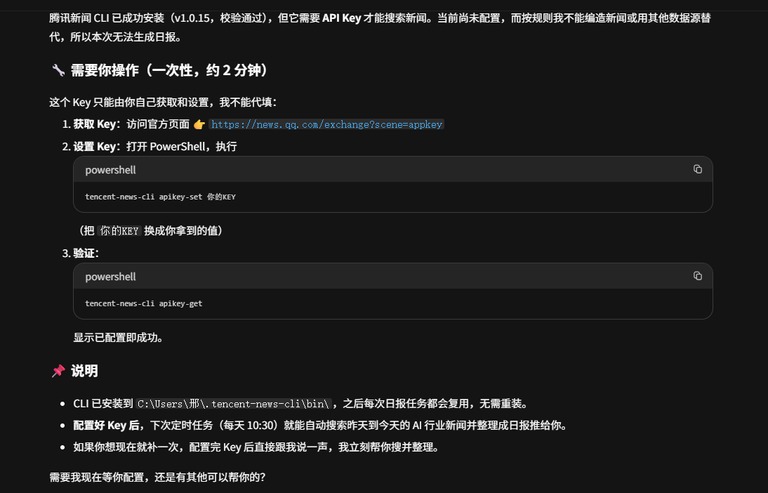Click the command text 'tencent-news-cli apikey-set 你的KEY'
Viewport: 768px width, 493px height.
[160, 197]
